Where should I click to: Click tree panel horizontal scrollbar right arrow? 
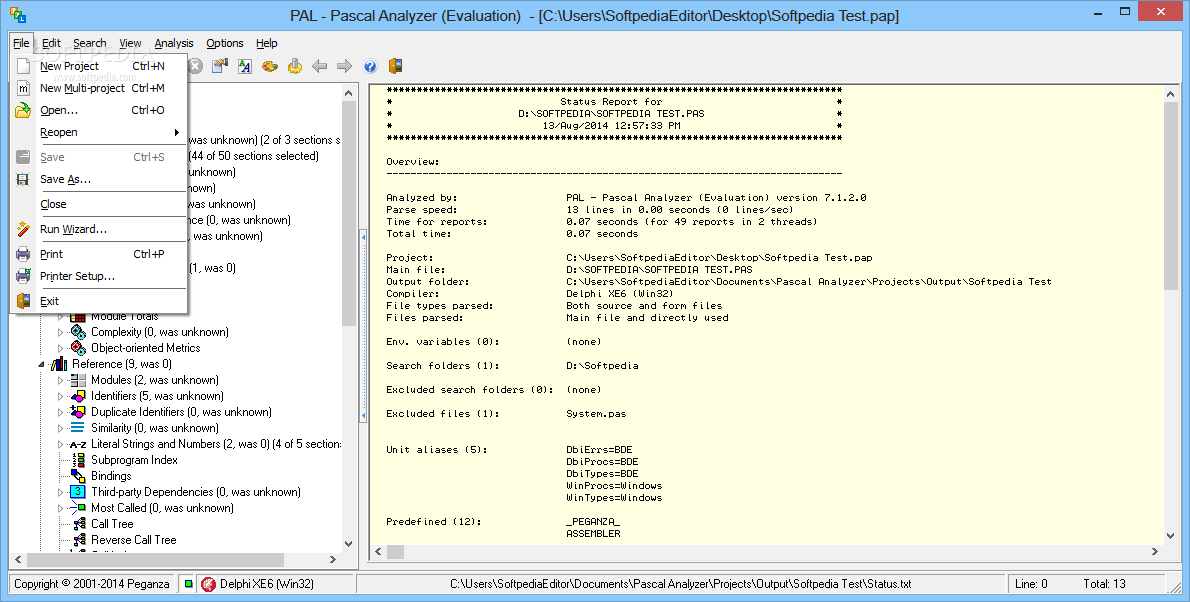coord(332,559)
